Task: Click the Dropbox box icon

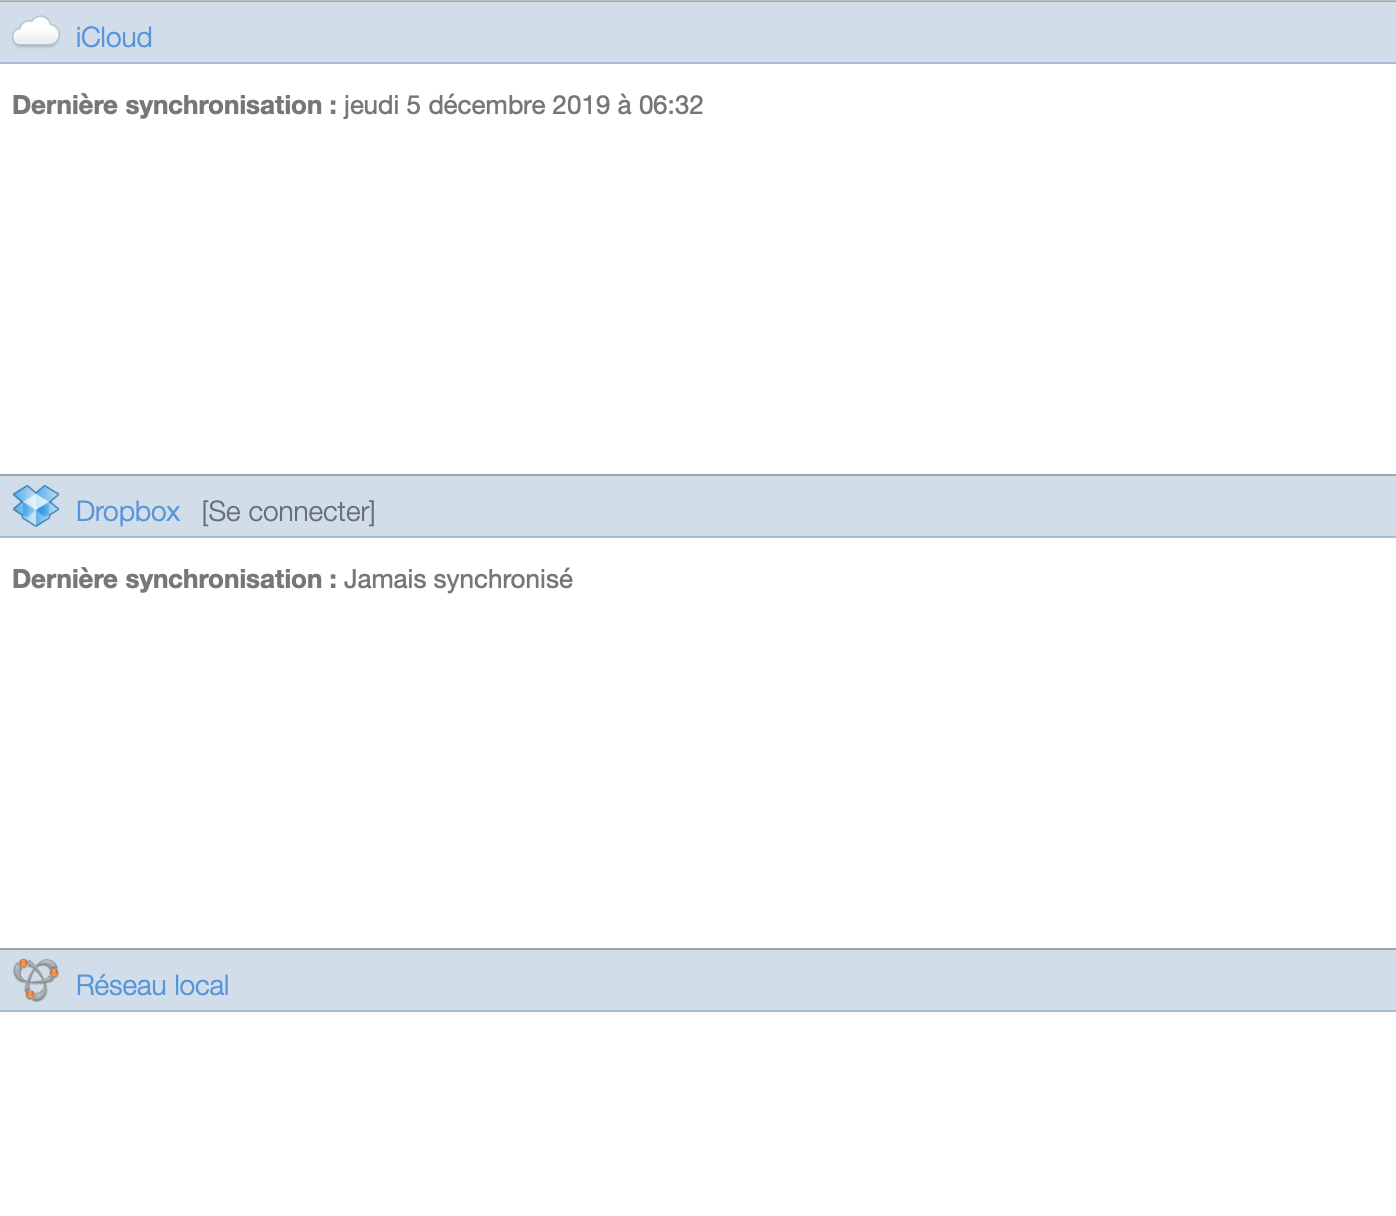Action: point(36,506)
